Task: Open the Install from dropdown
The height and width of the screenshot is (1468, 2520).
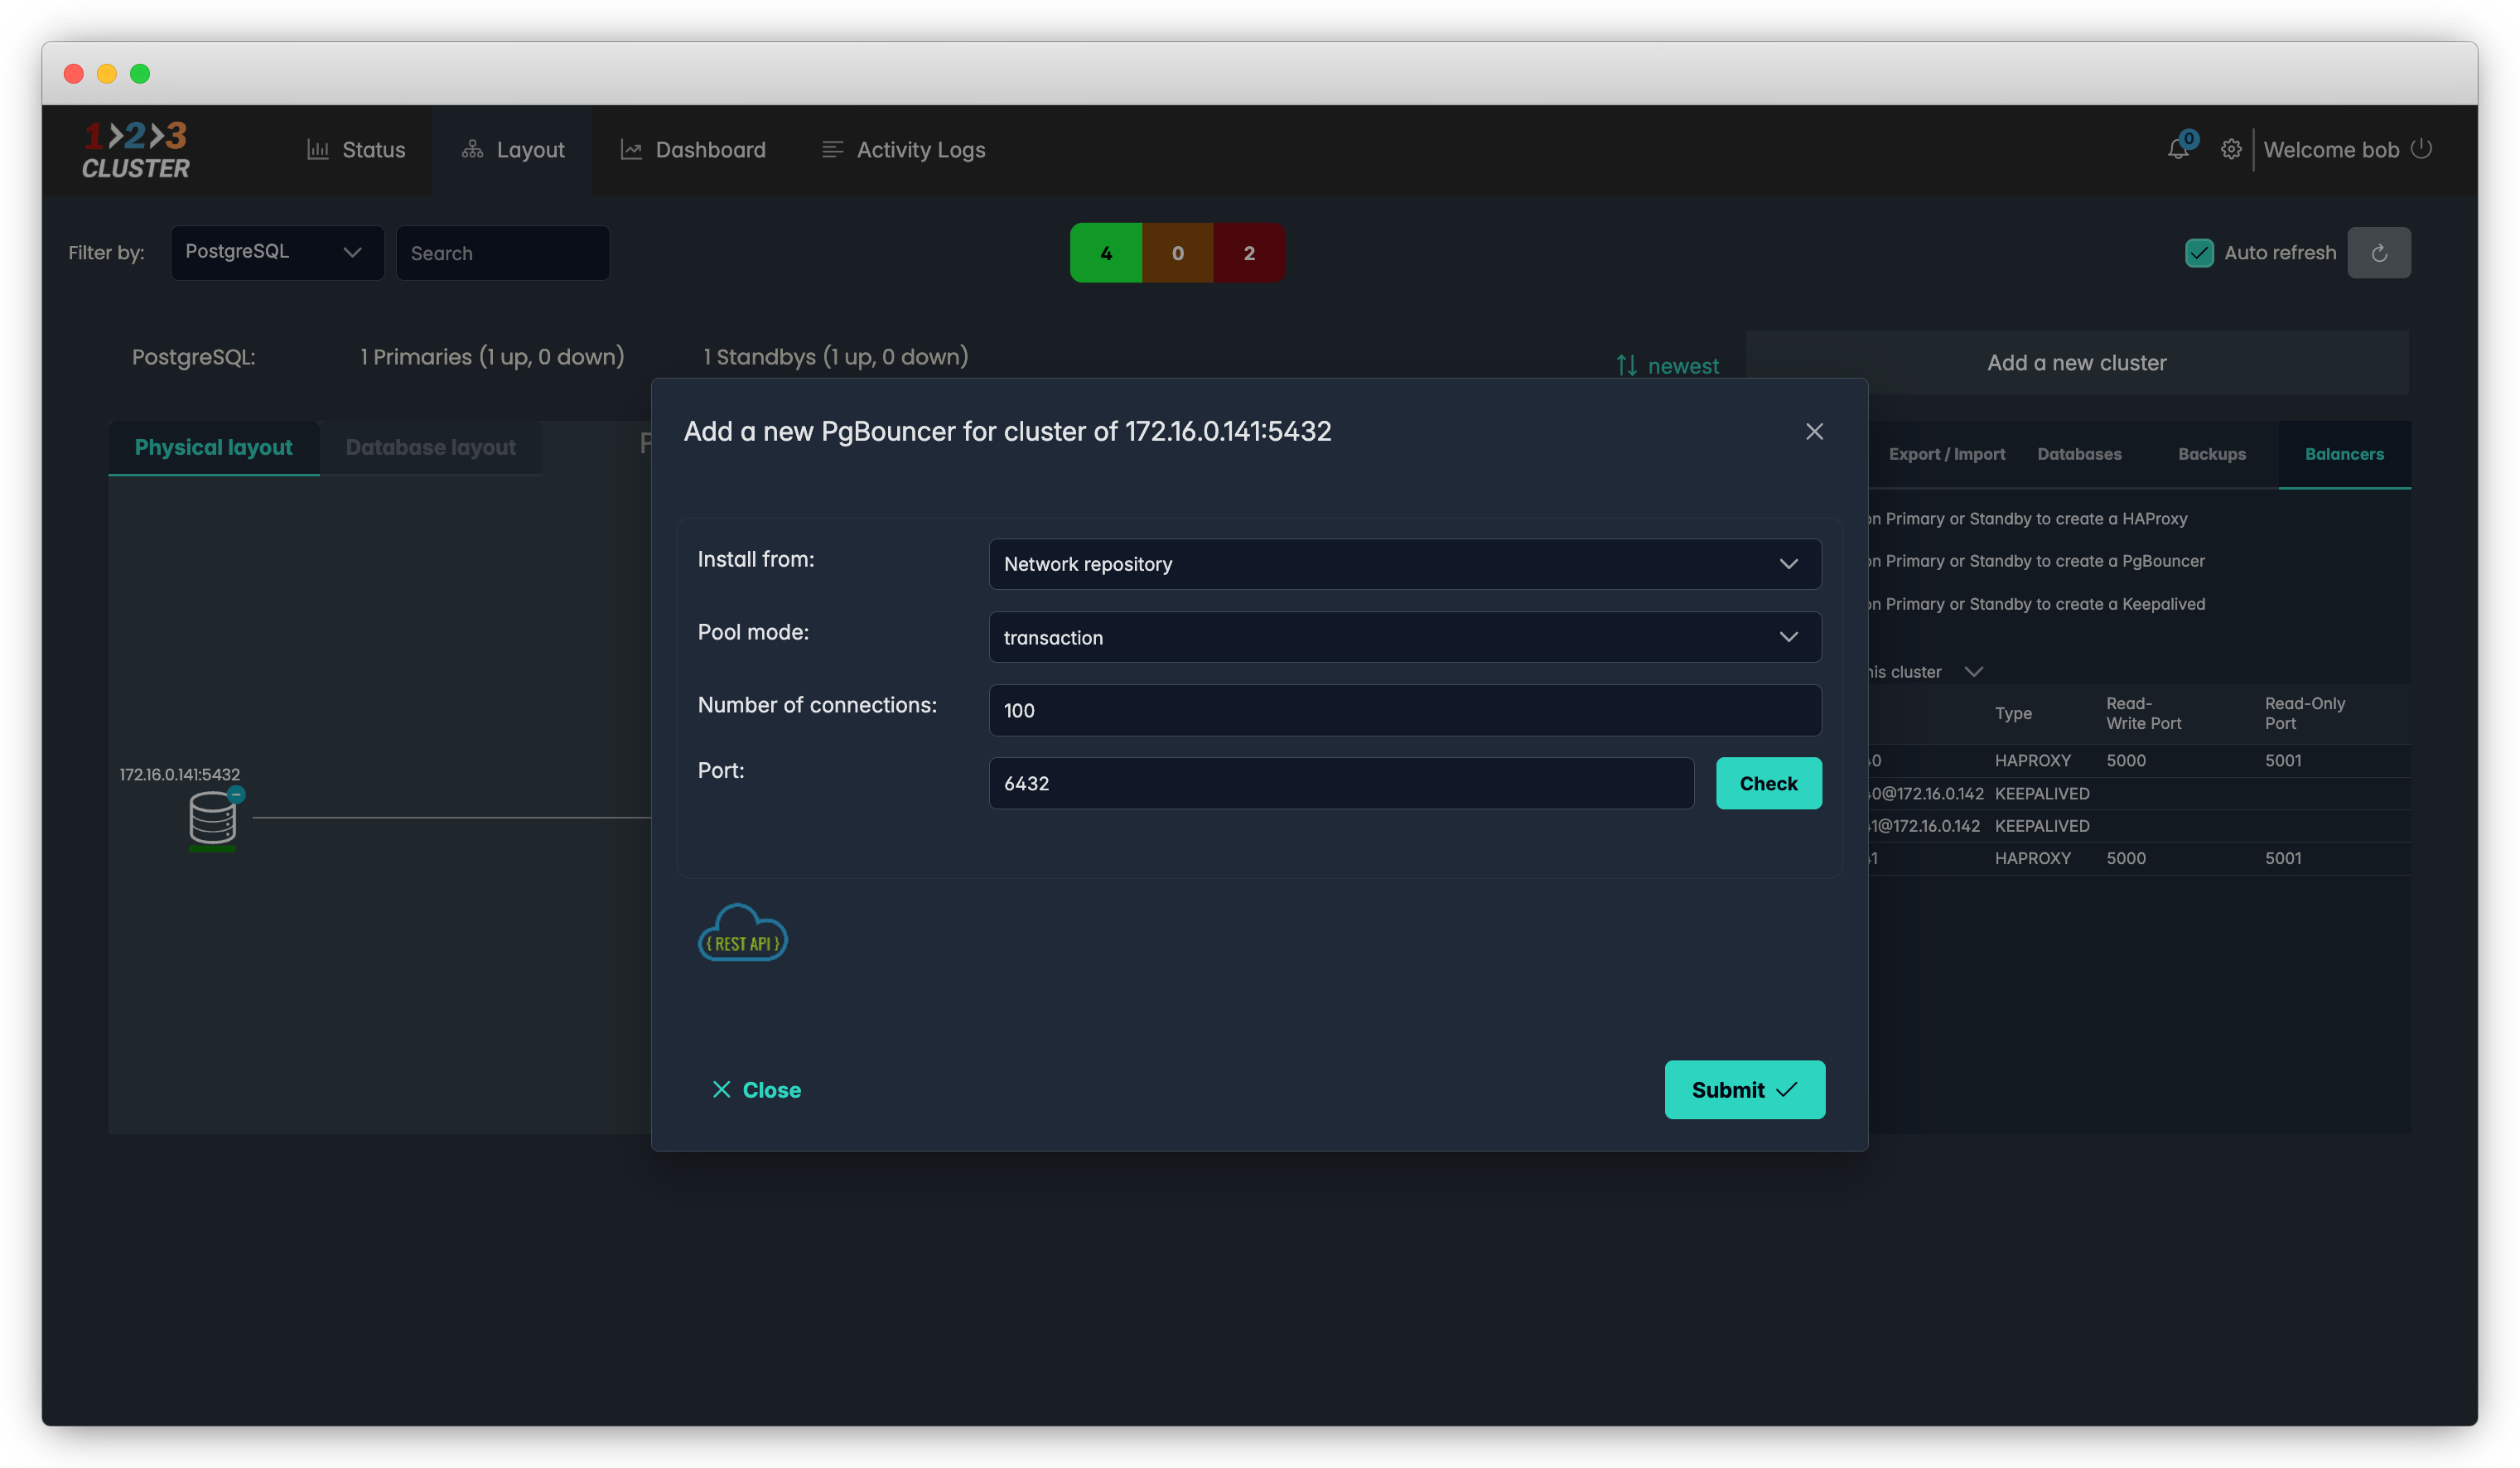Action: coord(1404,564)
